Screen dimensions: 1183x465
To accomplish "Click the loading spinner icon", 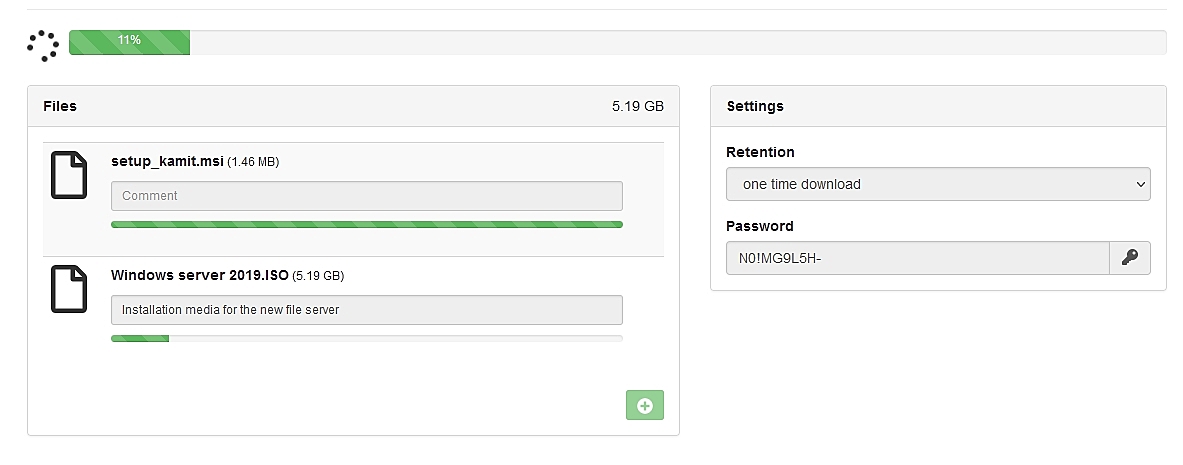I will pyautogui.click(x=43, y=45).
